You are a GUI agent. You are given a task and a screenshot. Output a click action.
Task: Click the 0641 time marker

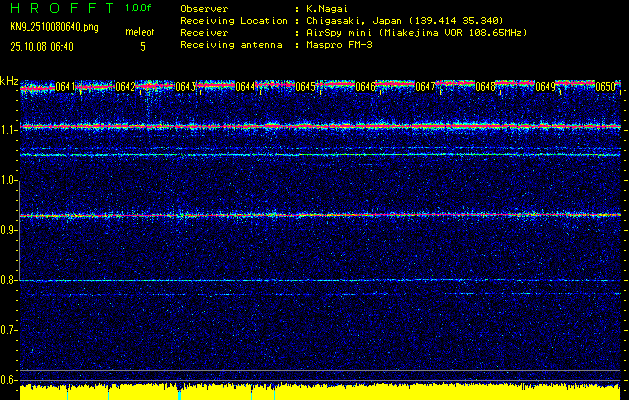(x=65, y=87)
